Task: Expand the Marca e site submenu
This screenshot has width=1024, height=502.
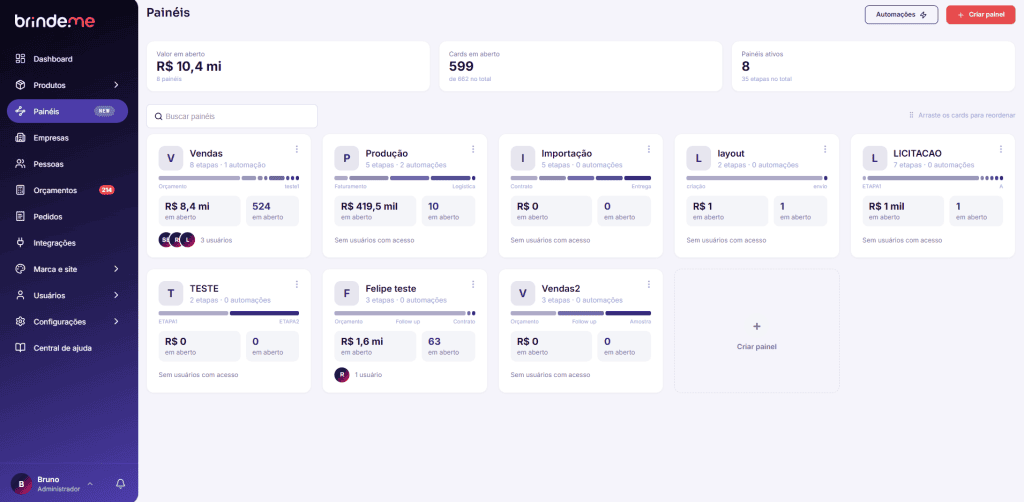Action: click(67, 269)
